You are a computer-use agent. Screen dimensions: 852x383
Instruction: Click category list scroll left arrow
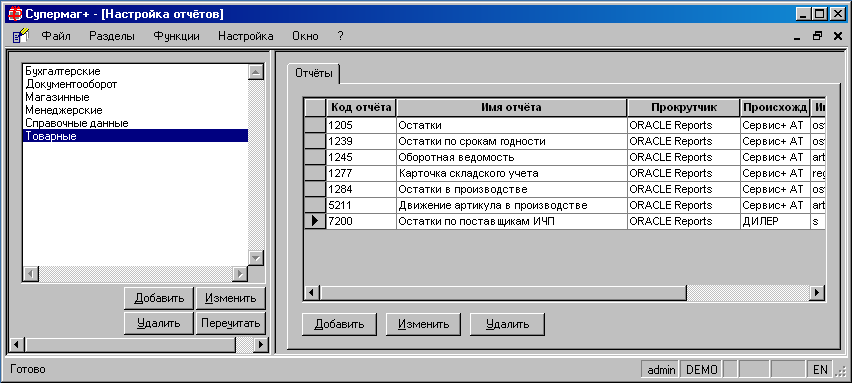coord(30,273)
